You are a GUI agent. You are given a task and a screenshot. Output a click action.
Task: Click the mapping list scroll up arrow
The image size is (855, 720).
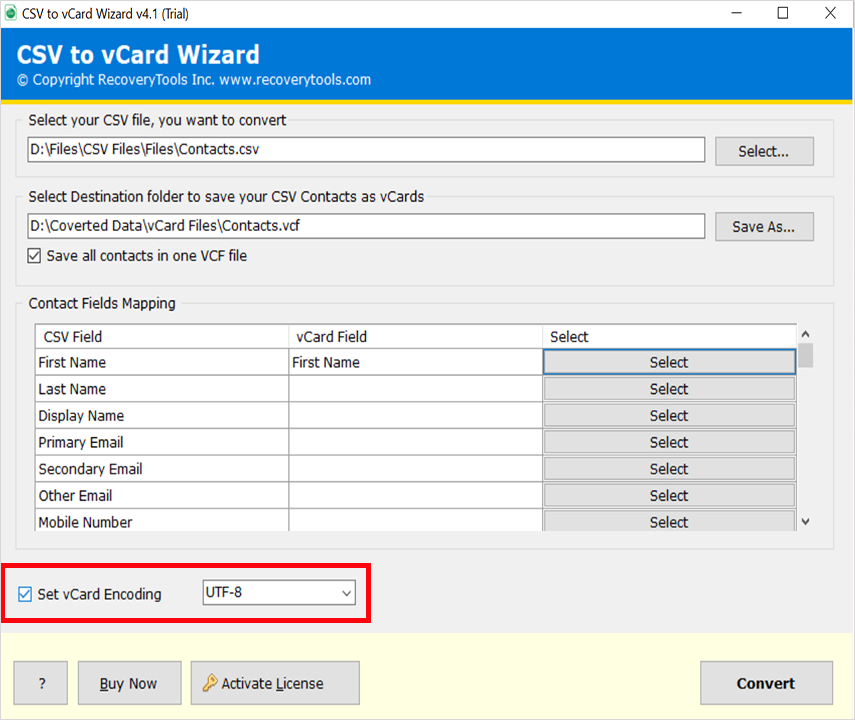point(806,334)
